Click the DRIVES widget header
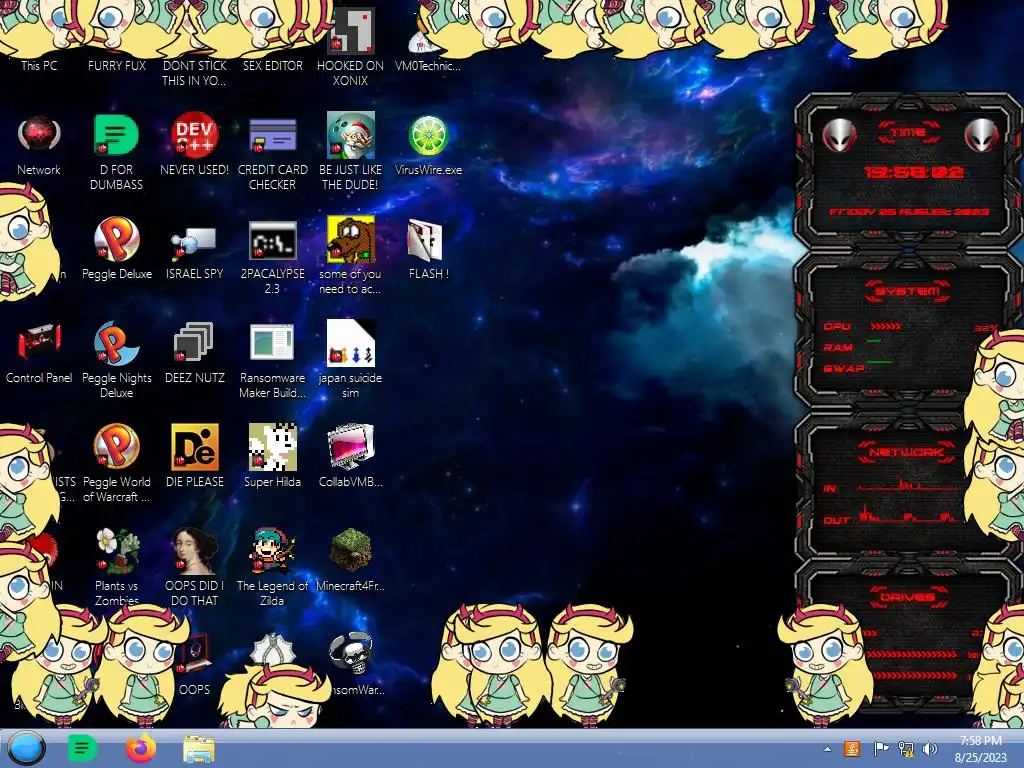Viewport: 1024px width, 768px height. click(x=907, y=597)
